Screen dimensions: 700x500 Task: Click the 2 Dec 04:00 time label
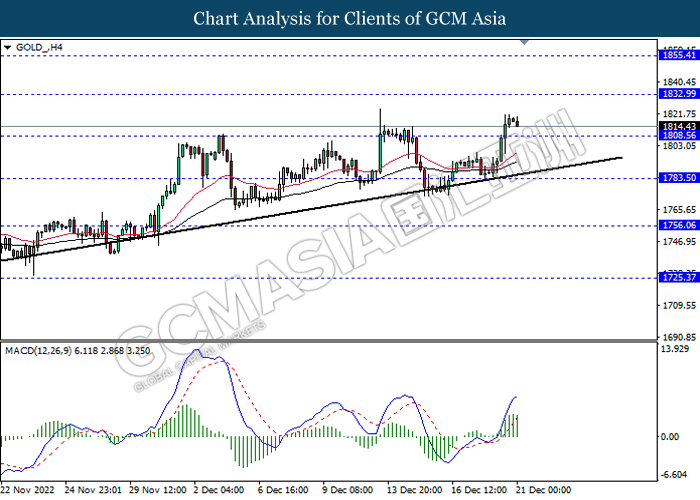(x=219, y=490)
